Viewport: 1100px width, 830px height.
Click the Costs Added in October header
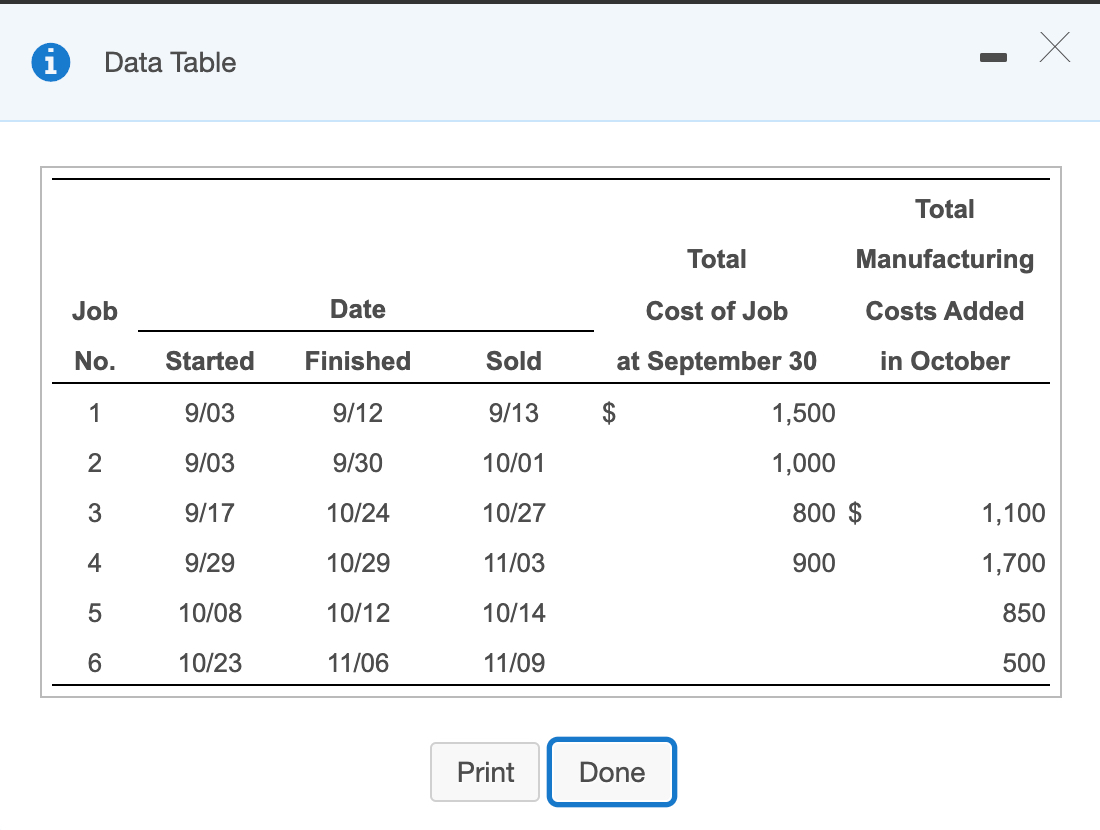pyautogui.click(x=944, y=285)
